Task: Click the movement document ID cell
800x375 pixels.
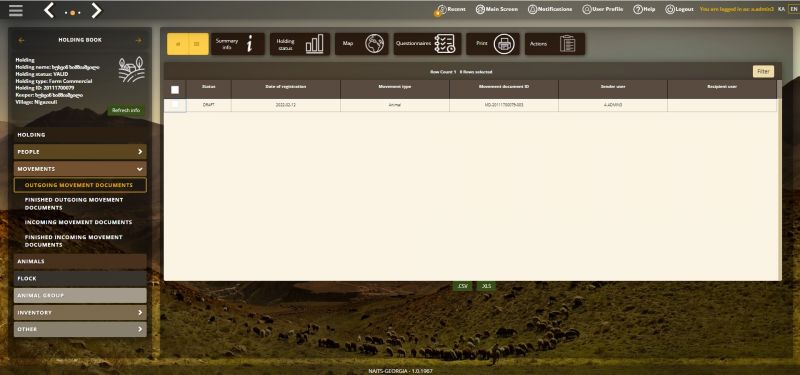Action: 504,105
